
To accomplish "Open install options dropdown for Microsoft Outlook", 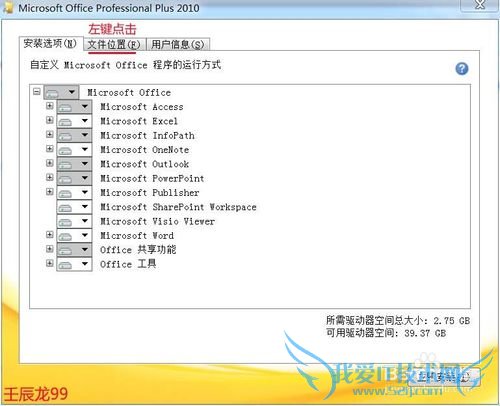I will [74, 164].
